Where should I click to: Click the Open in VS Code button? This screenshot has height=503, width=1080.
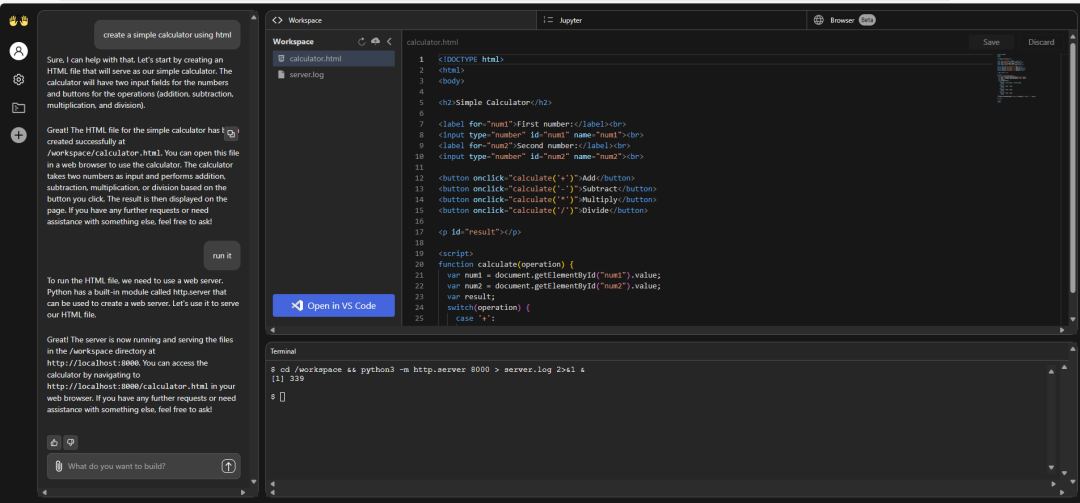(x=333, y=305)
